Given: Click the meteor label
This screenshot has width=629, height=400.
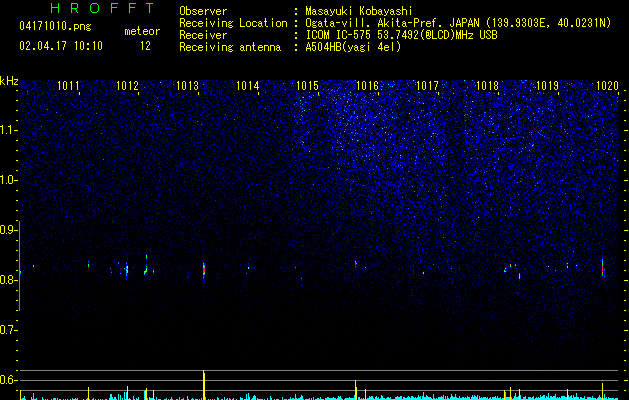Looking at the screenshot, I should point(142,31).
